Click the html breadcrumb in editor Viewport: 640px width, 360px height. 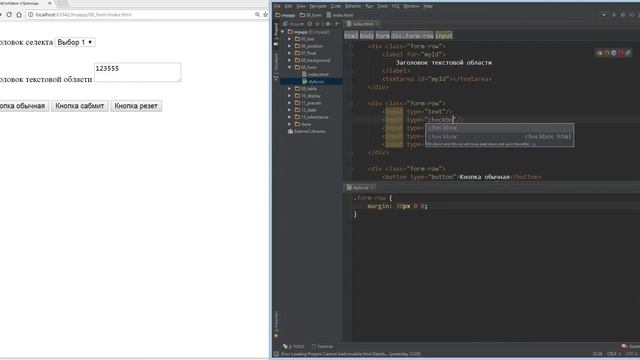tap(351, 36)
